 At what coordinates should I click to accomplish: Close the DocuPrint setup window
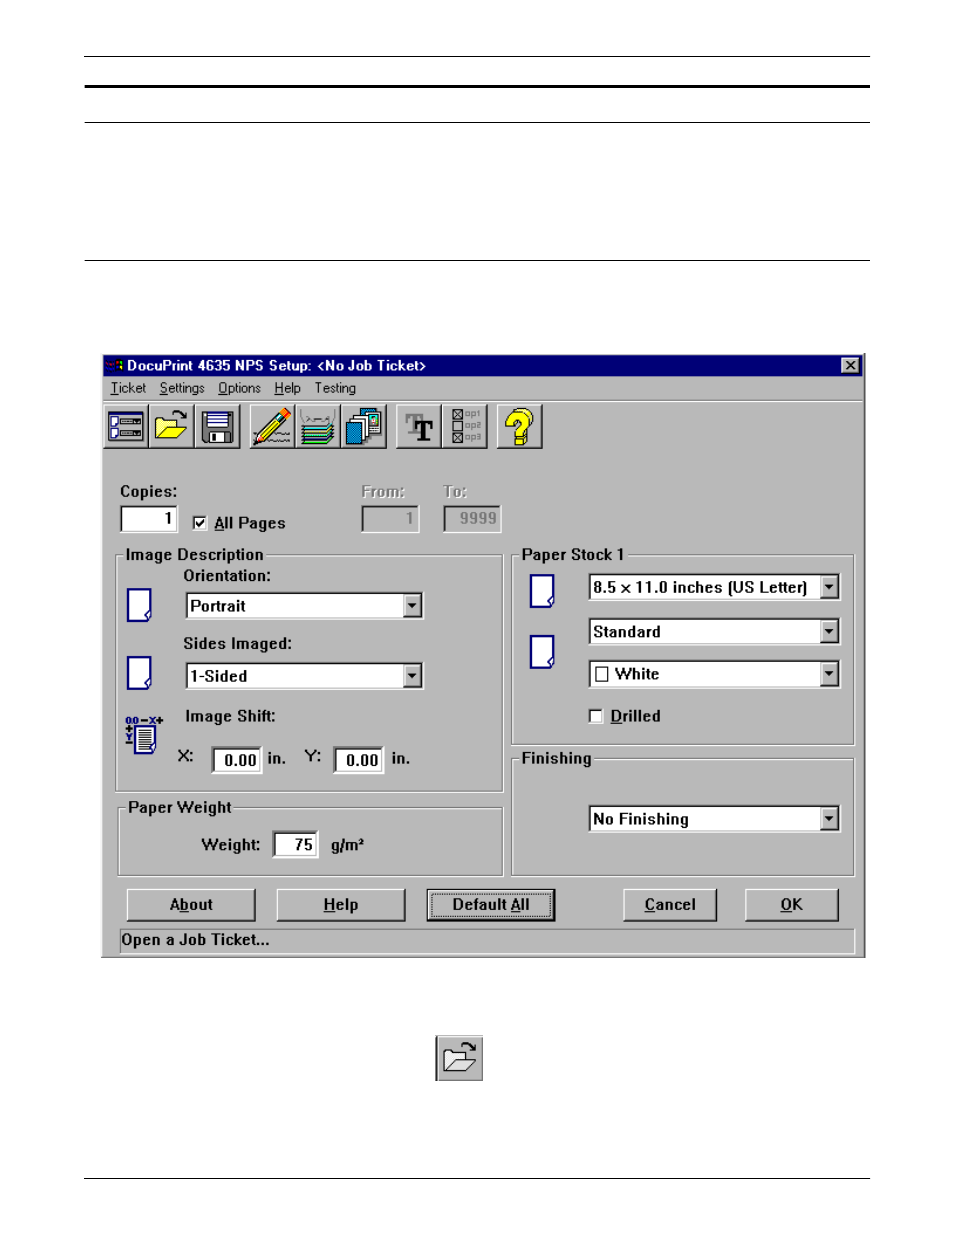click(x=851, y=366)
